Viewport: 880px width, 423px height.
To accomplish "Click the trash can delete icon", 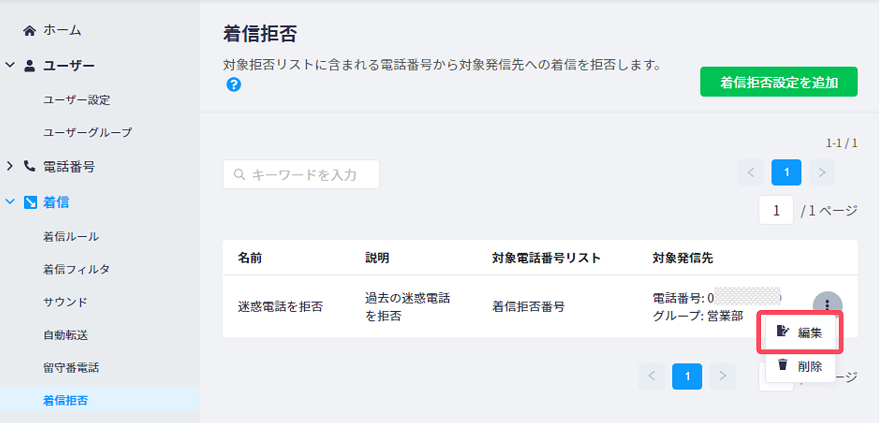I will (783, 365).
